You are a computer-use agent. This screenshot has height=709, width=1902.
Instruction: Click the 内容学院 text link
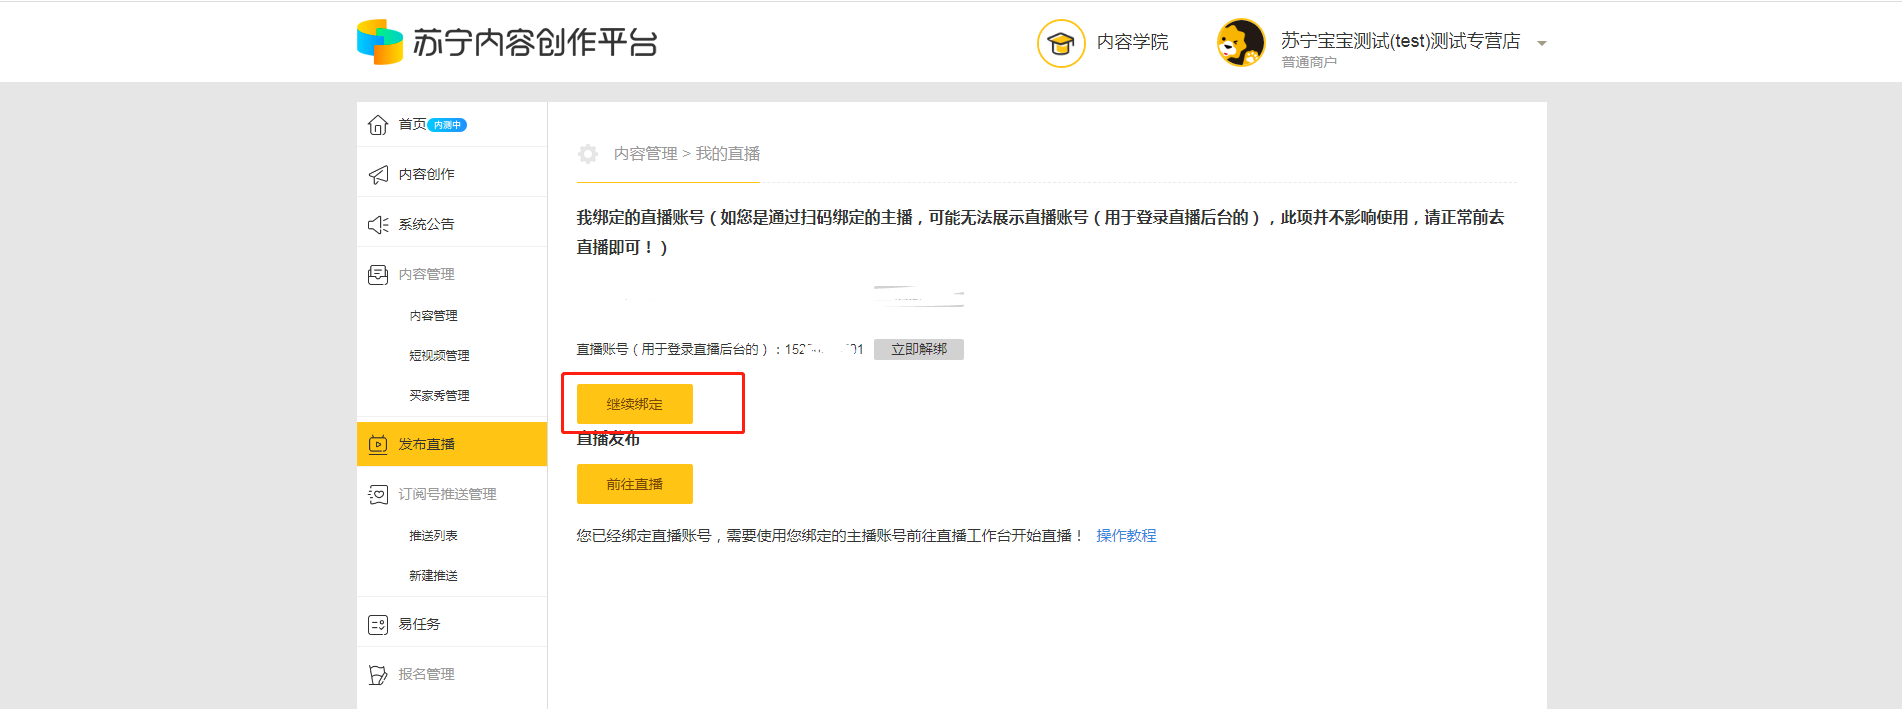click(x=1132, y=42)
